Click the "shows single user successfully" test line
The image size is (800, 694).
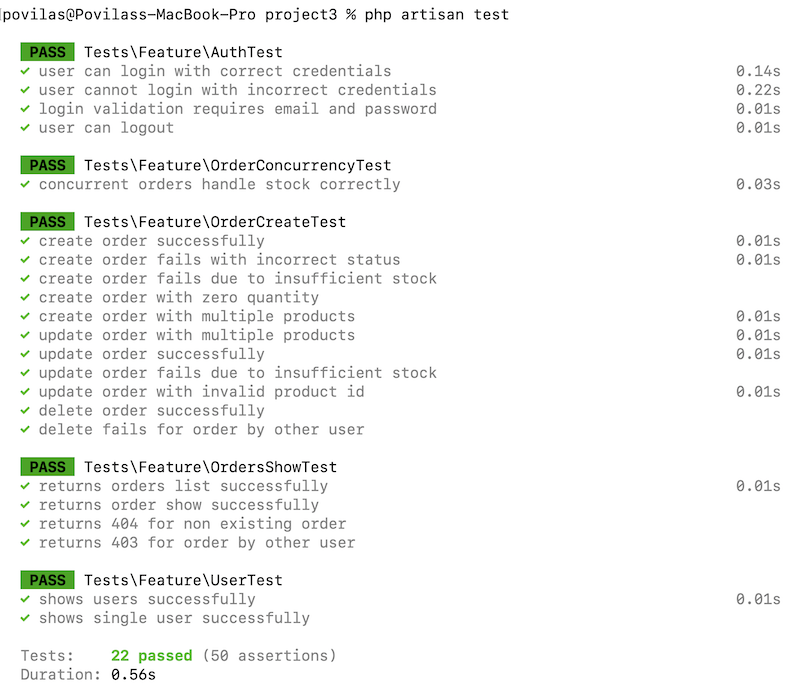(174, 619)
